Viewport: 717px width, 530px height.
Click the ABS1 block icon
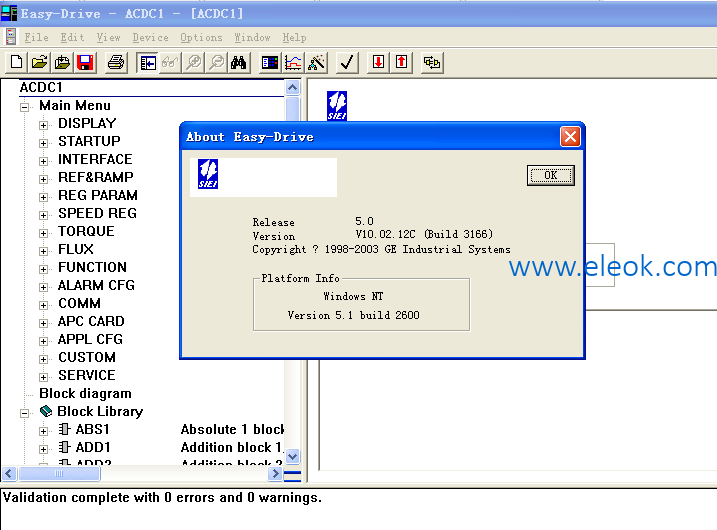[64, 429]
